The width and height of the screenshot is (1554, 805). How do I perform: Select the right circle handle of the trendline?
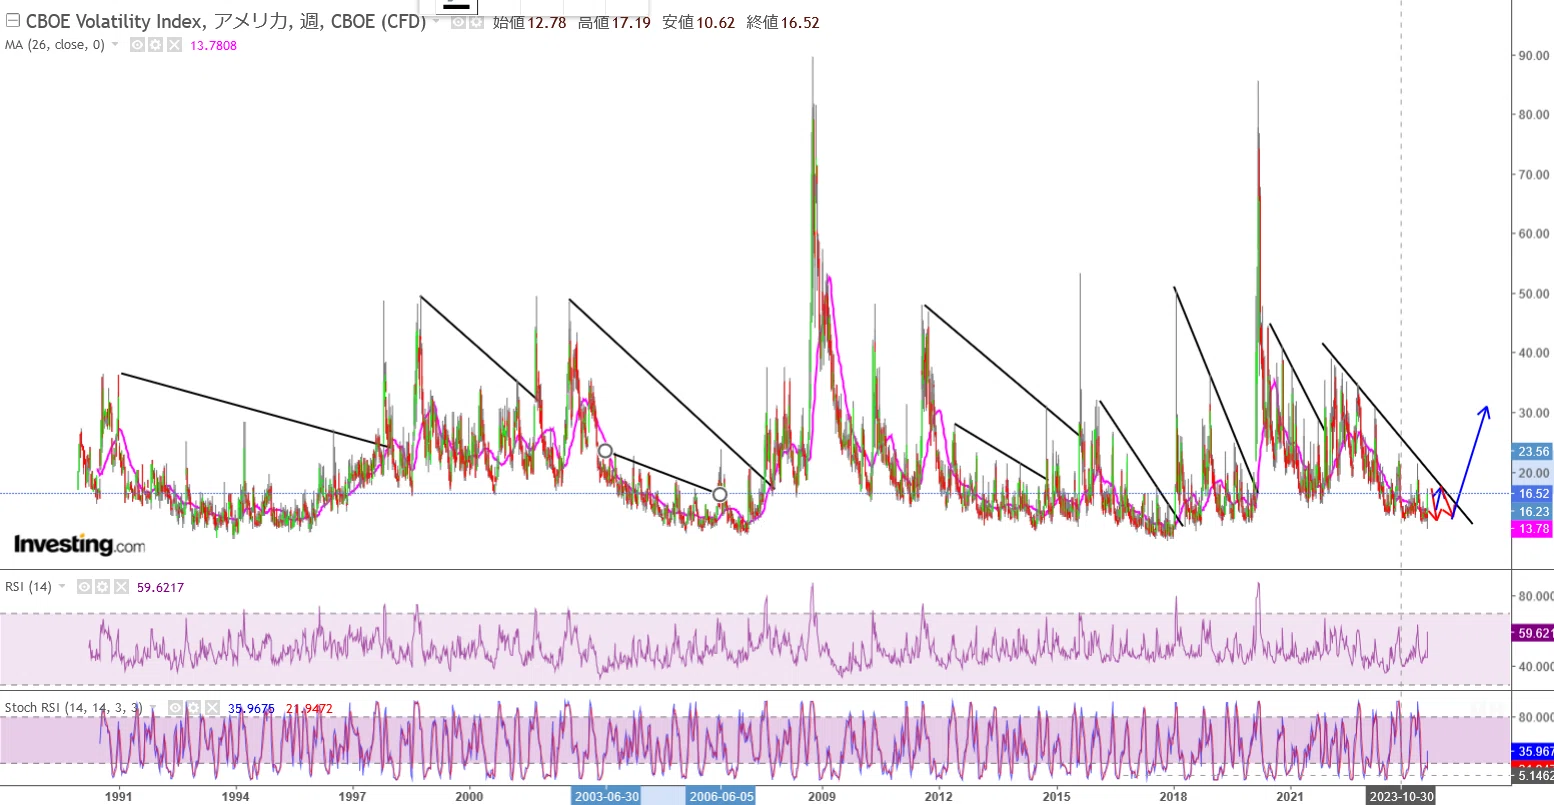[719, 494]
